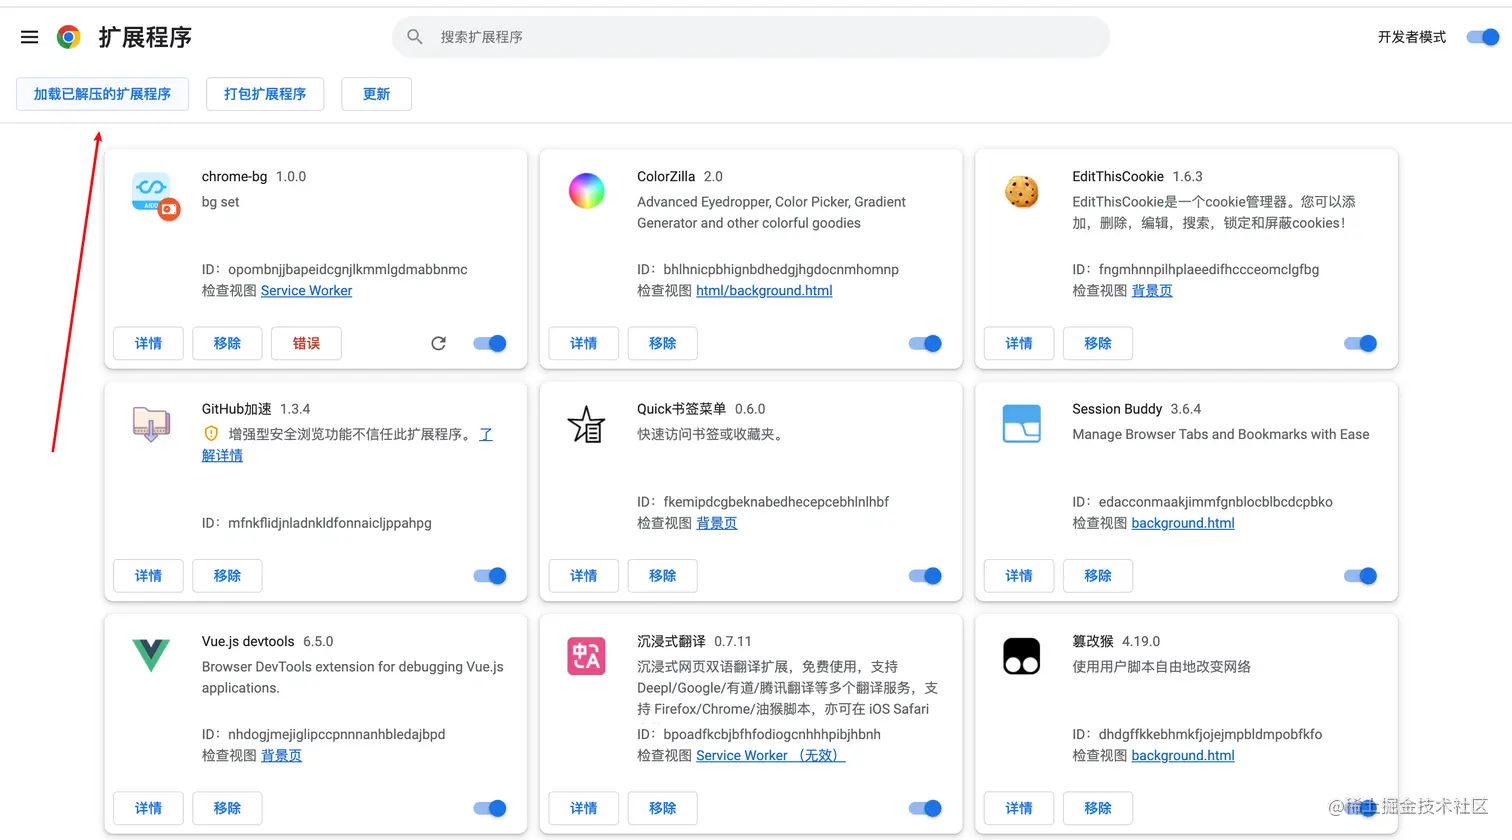Click the 更新 button
Viewport: 1512px width, 840px height.
coord(376,94)
